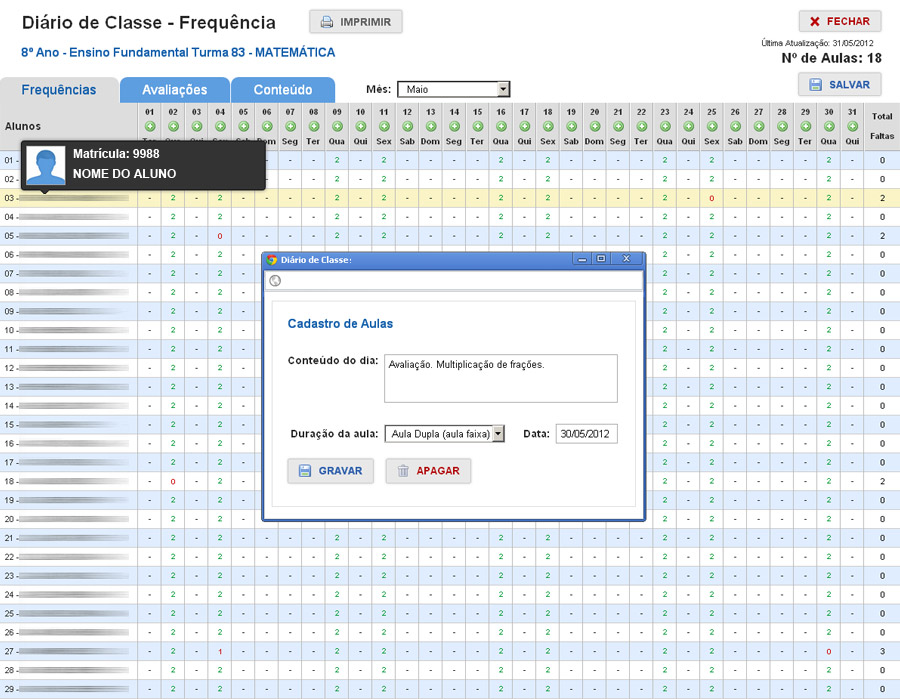
Task: Click the green plus under day 23
Action: (665, 126)
